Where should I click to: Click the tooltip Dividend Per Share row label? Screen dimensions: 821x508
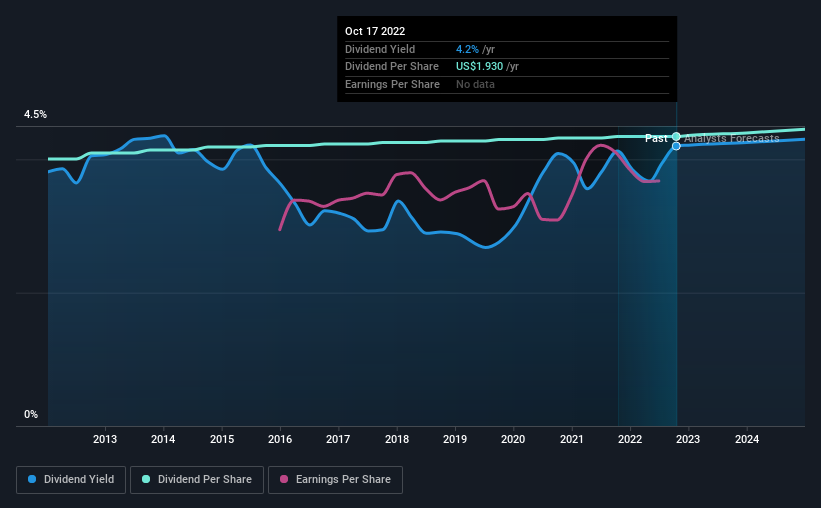tap(392, 67)
